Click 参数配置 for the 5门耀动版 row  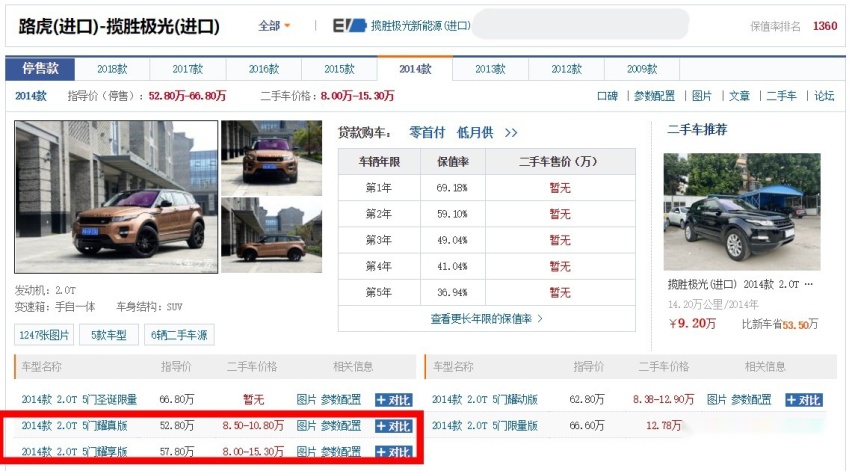click(x=751, y=400)
